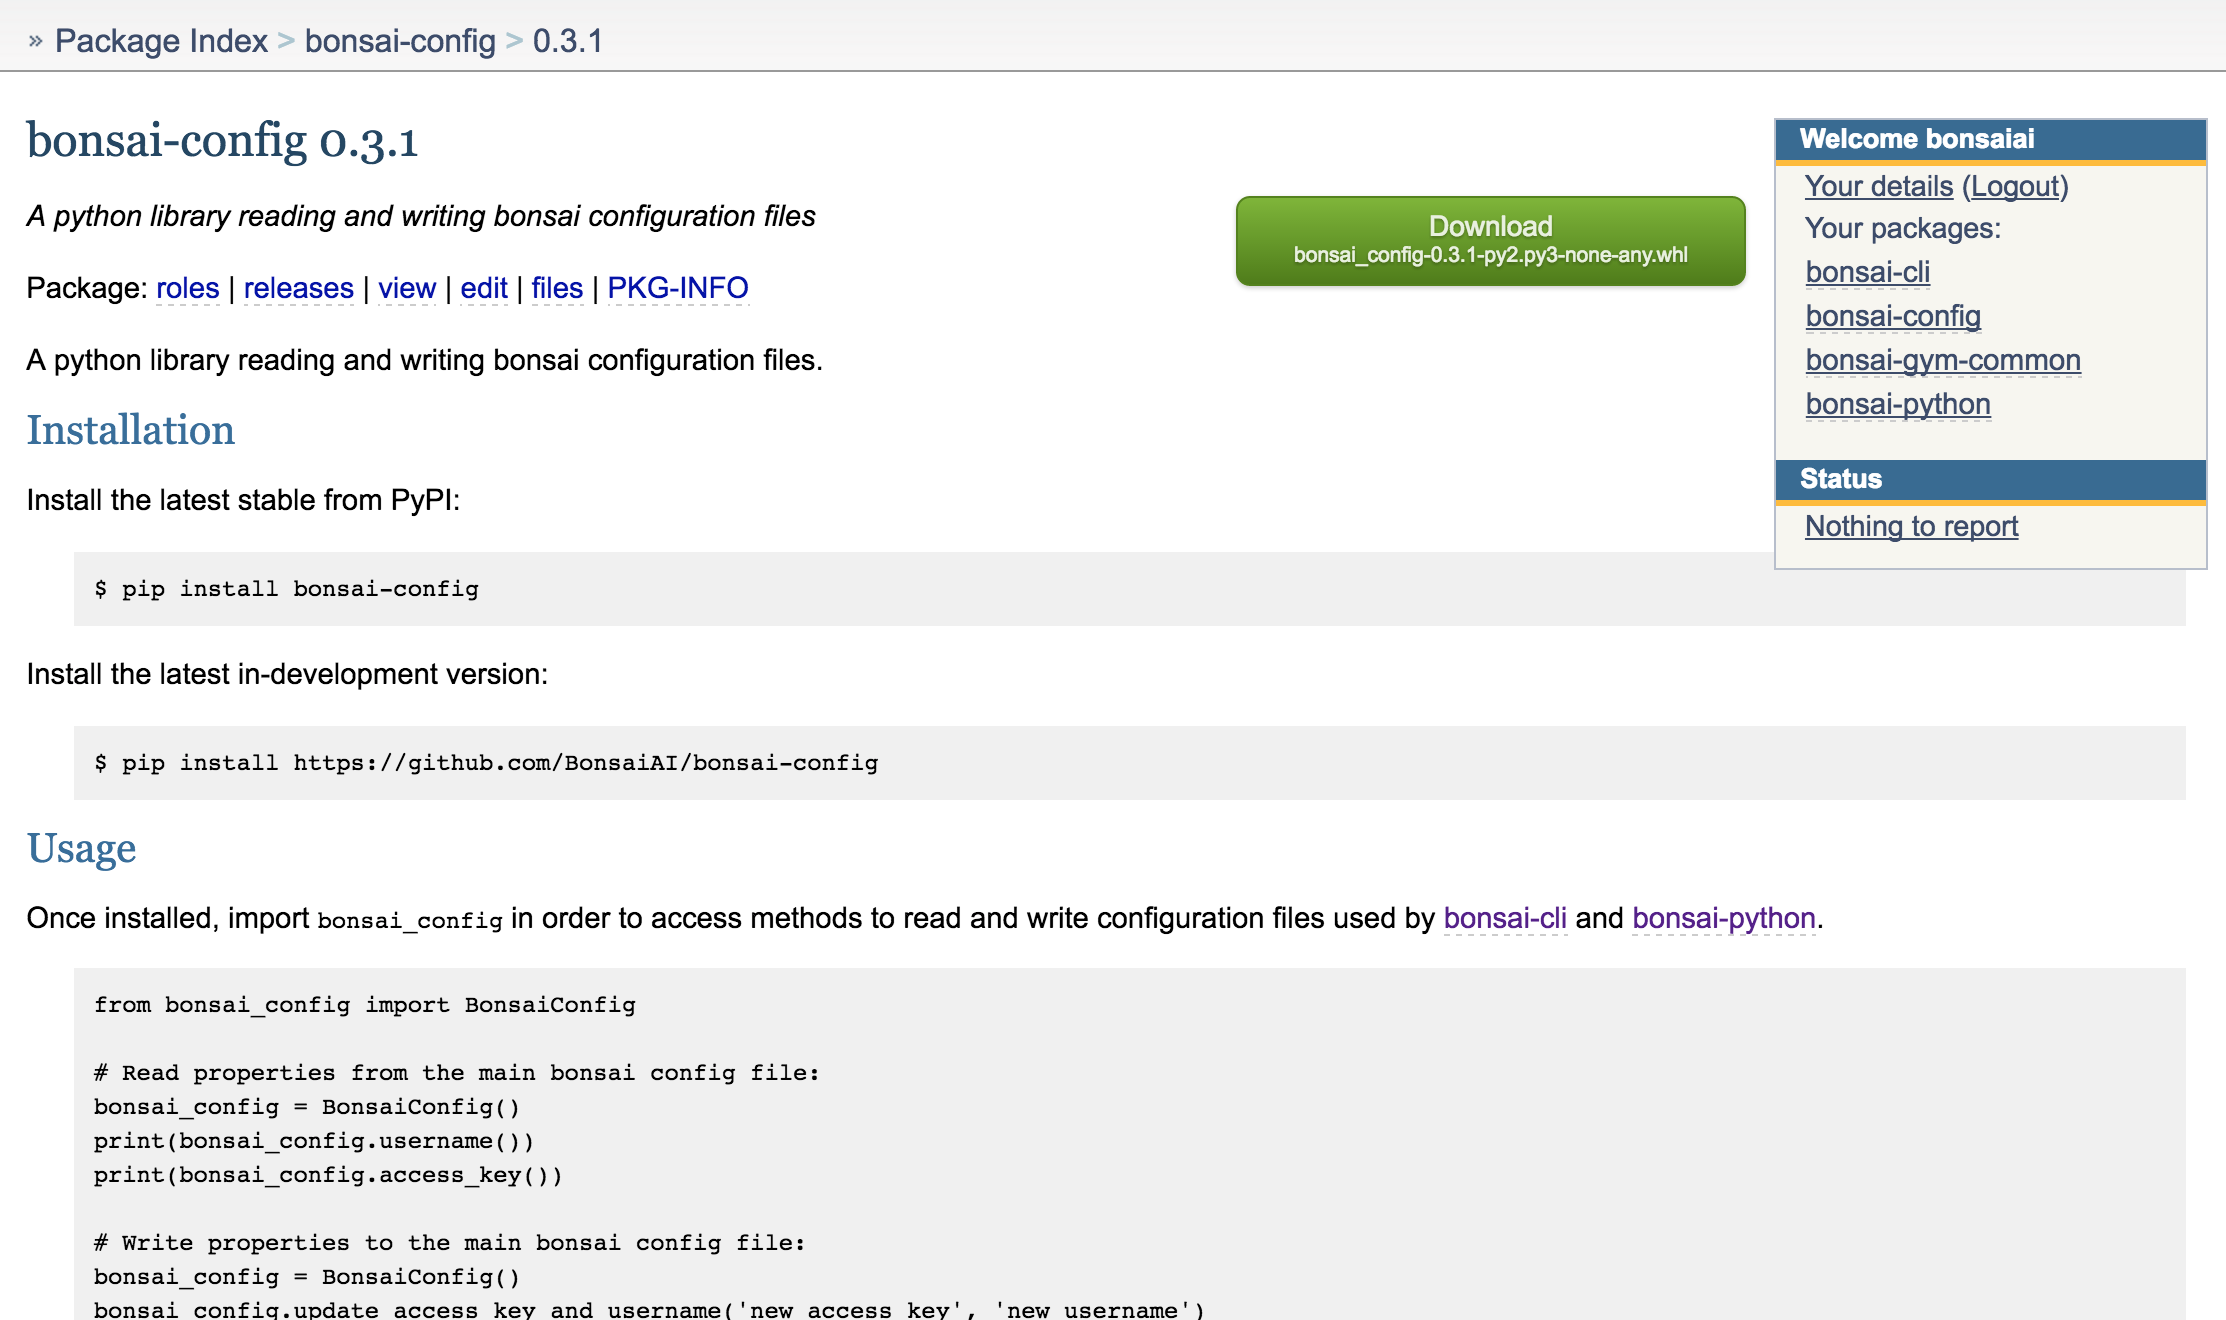The width and height of the screenshot is (2226, 1320).
Task: Click the Installation heading
Action: (131, 430)
